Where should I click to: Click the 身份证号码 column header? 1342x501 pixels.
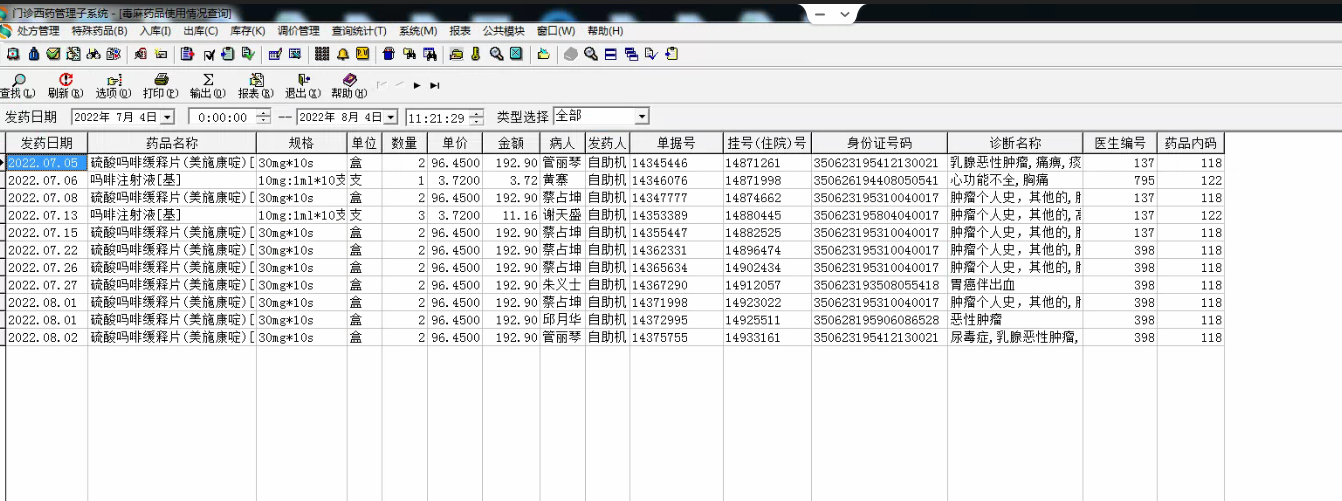pyautogui.click(x=879, y=143)
